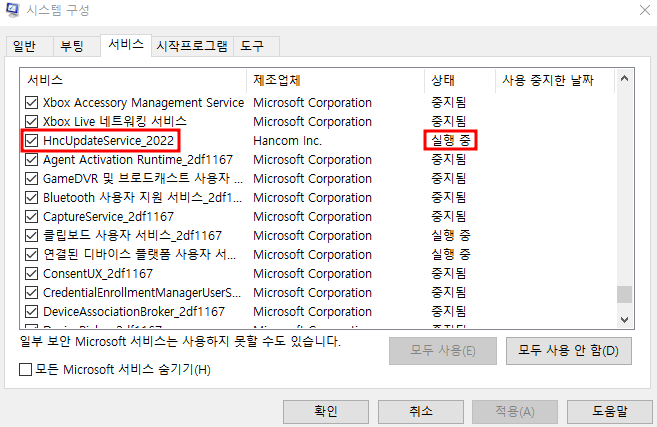The height and width of the screenshot is (427, 657).
Task: Toggle DeviceAssociationBroker_2df1167 checkbox
Action: click(x=31, y=312)
